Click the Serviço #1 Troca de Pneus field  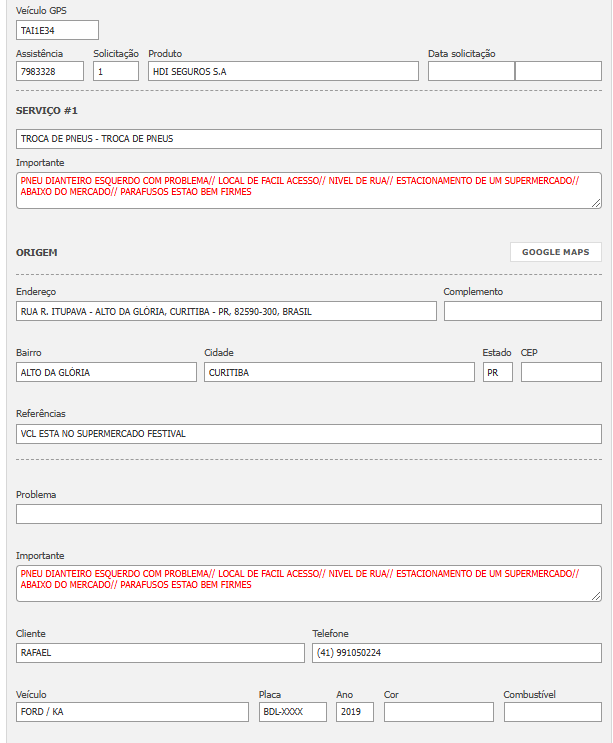pos(309,139)
